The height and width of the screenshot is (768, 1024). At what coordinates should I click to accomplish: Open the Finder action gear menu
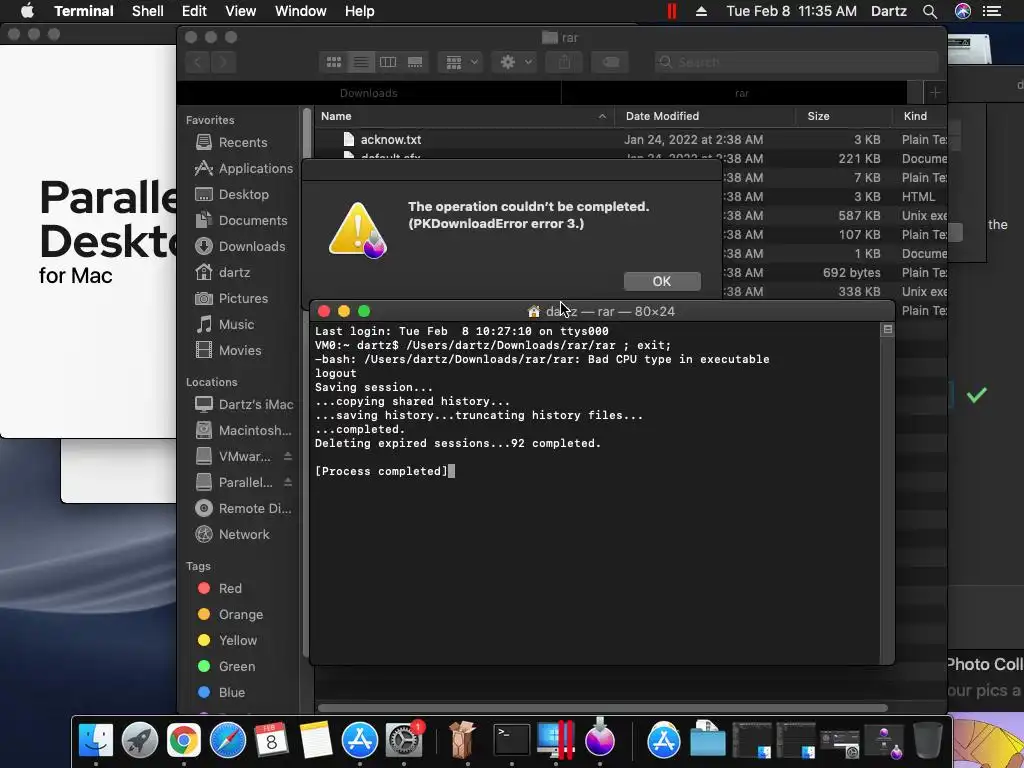point(515,62)
